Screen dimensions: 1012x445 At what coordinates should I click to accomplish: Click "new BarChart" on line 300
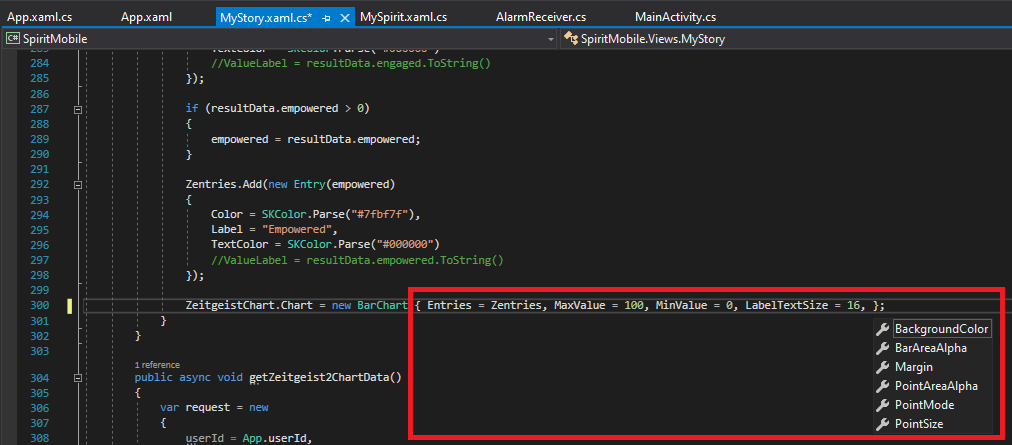click(x=370, y=305)
